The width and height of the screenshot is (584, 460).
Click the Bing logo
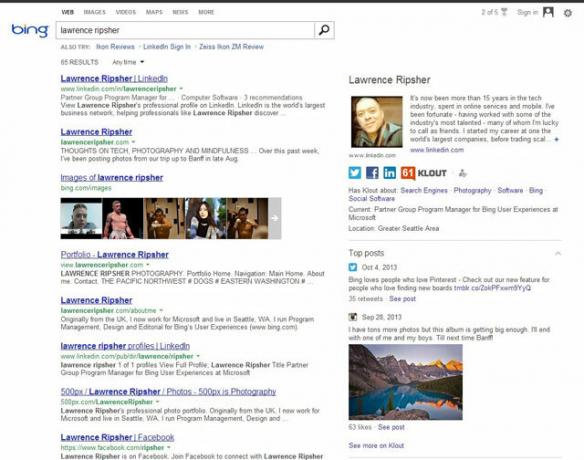(x=30, y=30)
